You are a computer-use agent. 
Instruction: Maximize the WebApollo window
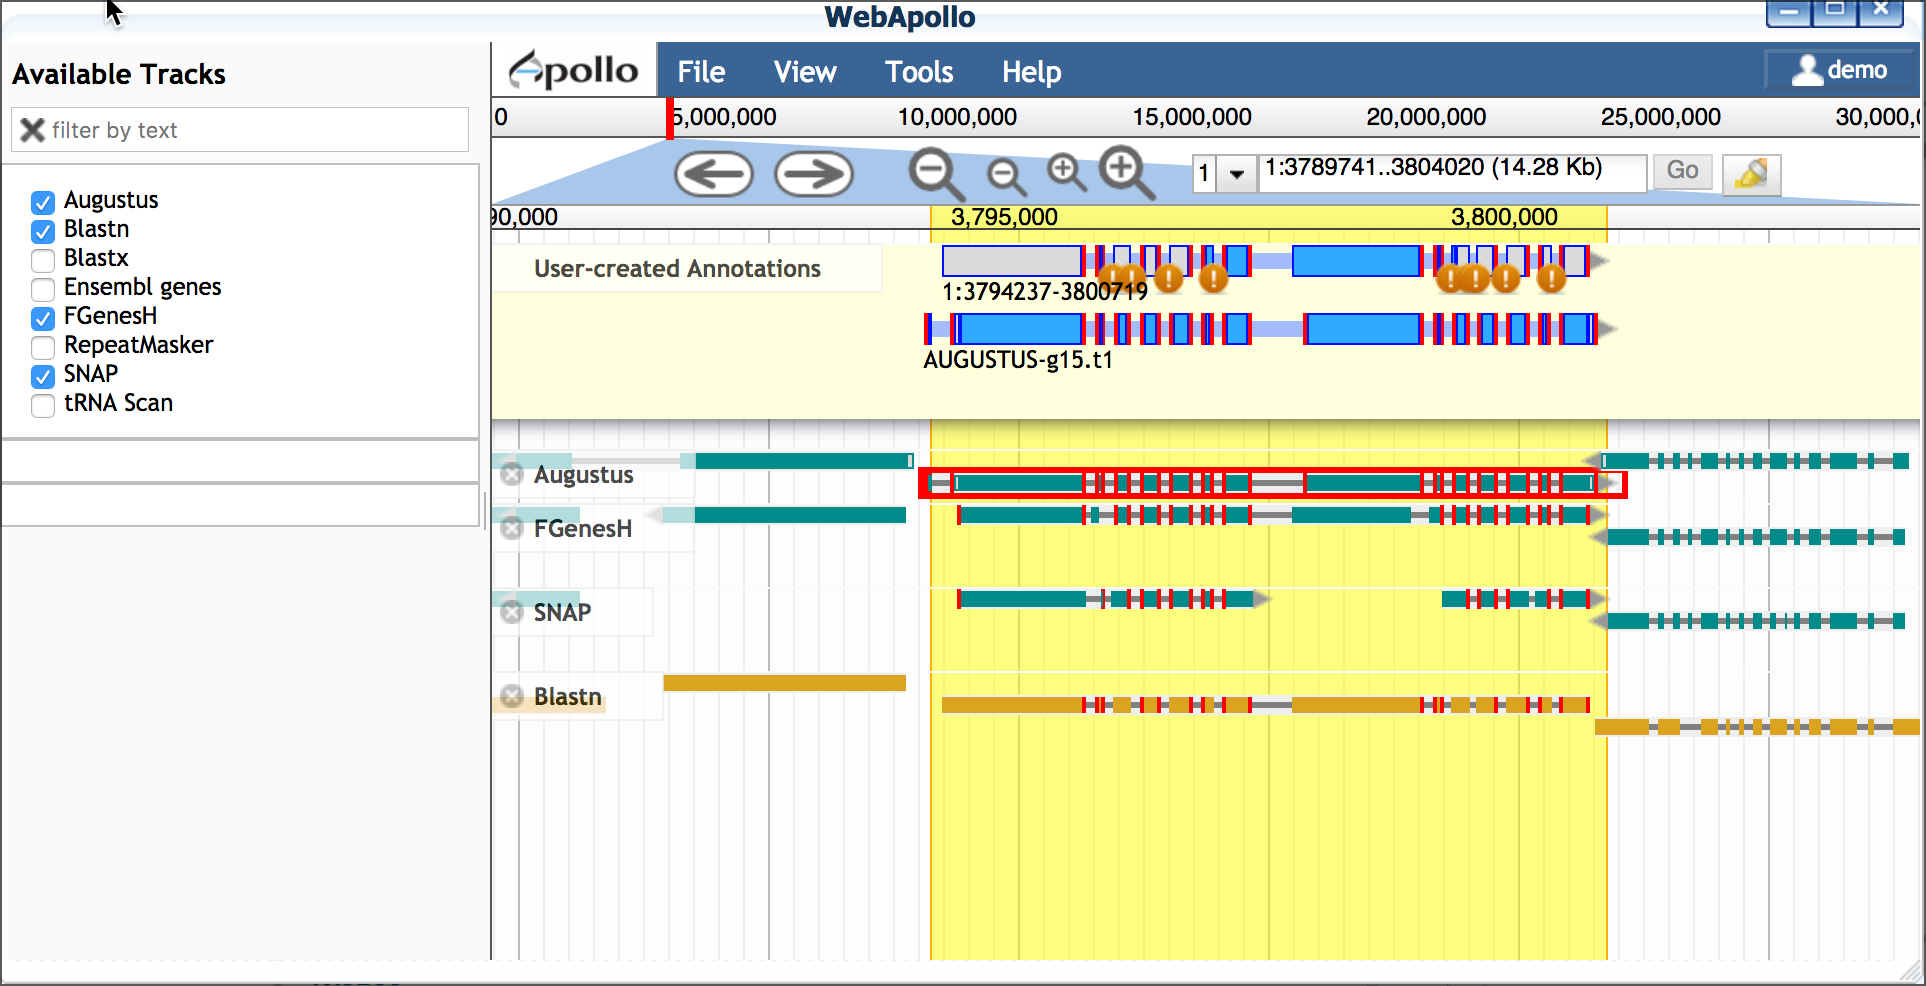point(1834,12)
